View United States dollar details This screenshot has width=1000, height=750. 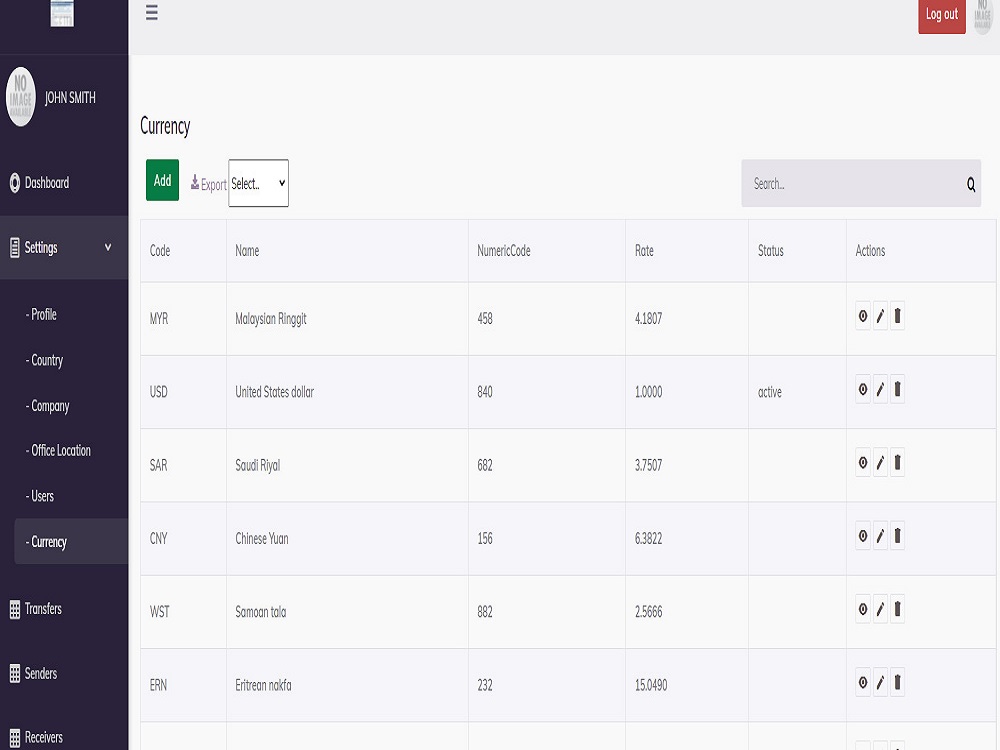click(x=863, y=389)
